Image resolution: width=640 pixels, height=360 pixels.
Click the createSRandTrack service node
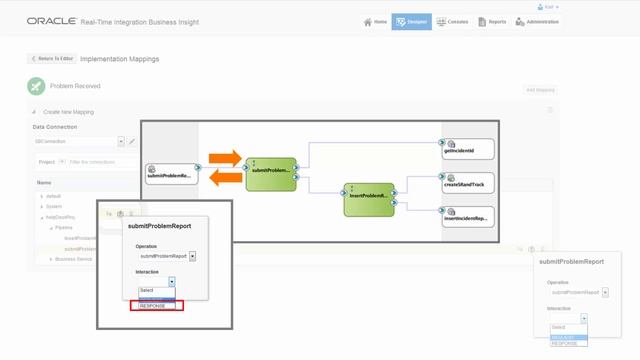pyautogui.click(x=468, y=183)
